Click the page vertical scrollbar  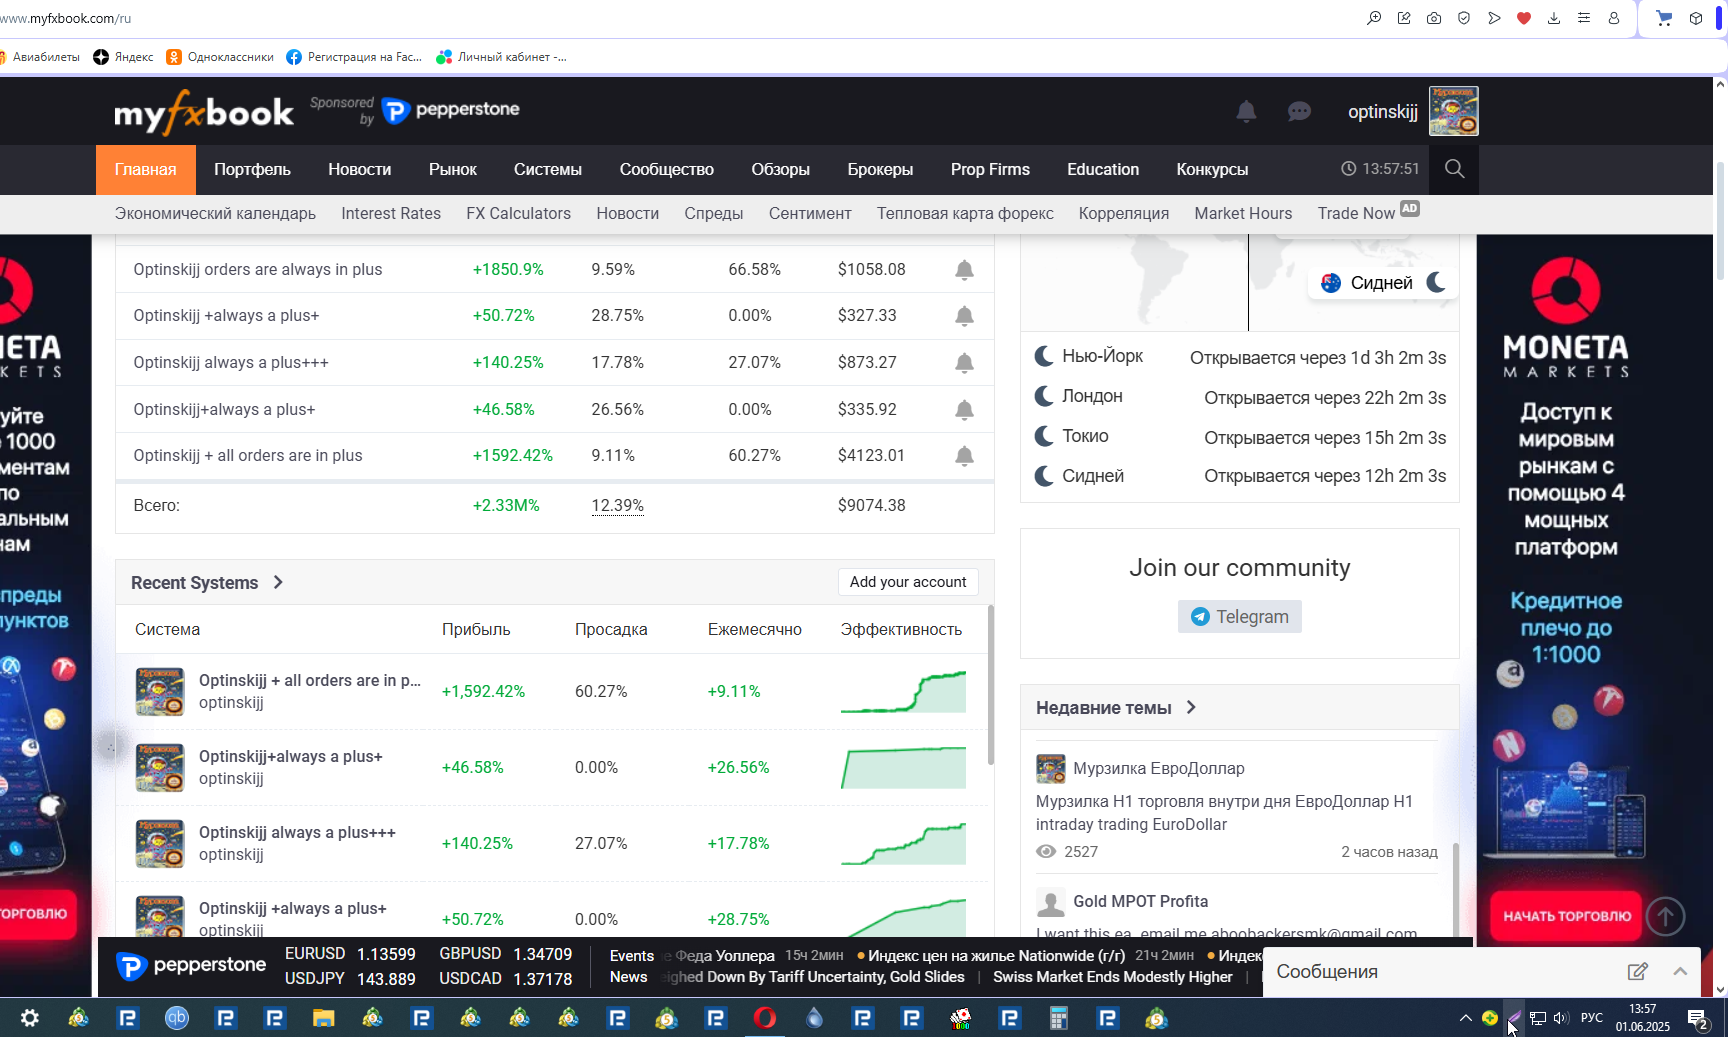click(1720, 220)
